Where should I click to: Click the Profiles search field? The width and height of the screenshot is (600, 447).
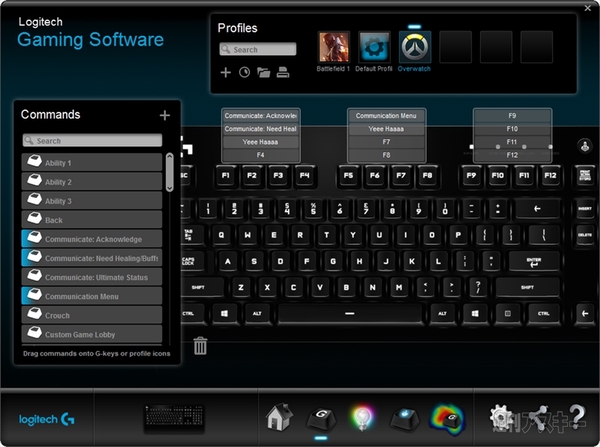[258, 49]
